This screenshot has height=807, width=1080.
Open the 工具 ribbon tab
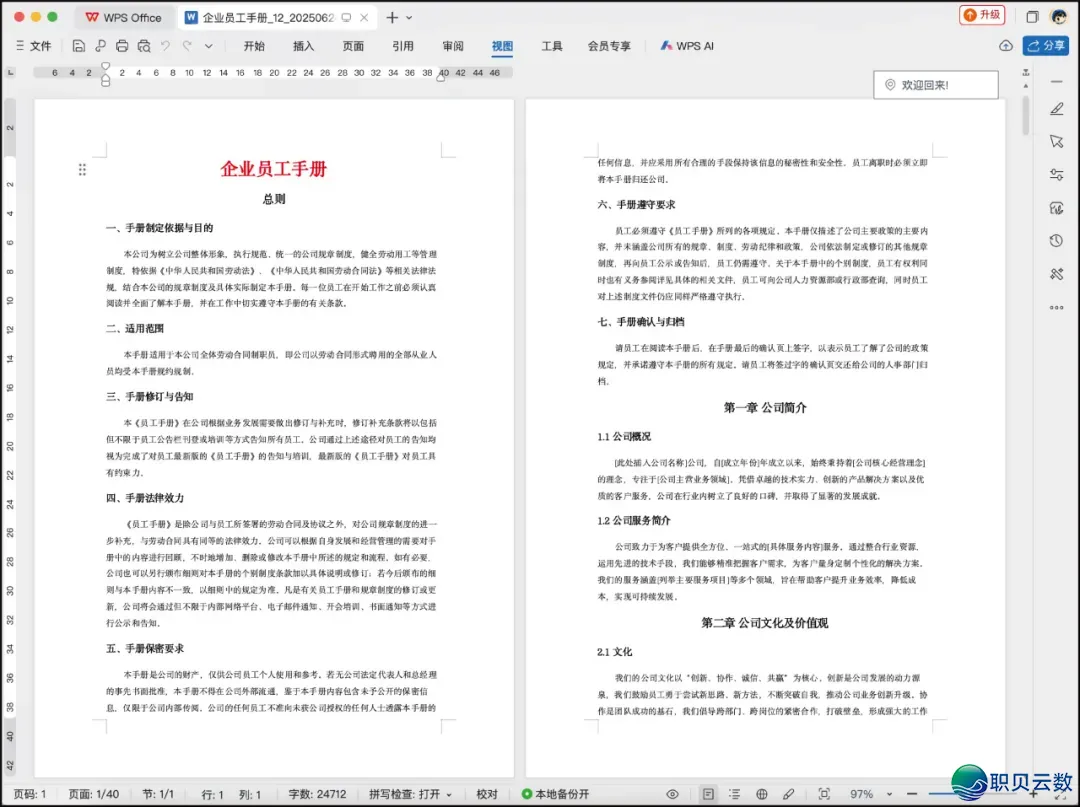(x=552, y=46)
